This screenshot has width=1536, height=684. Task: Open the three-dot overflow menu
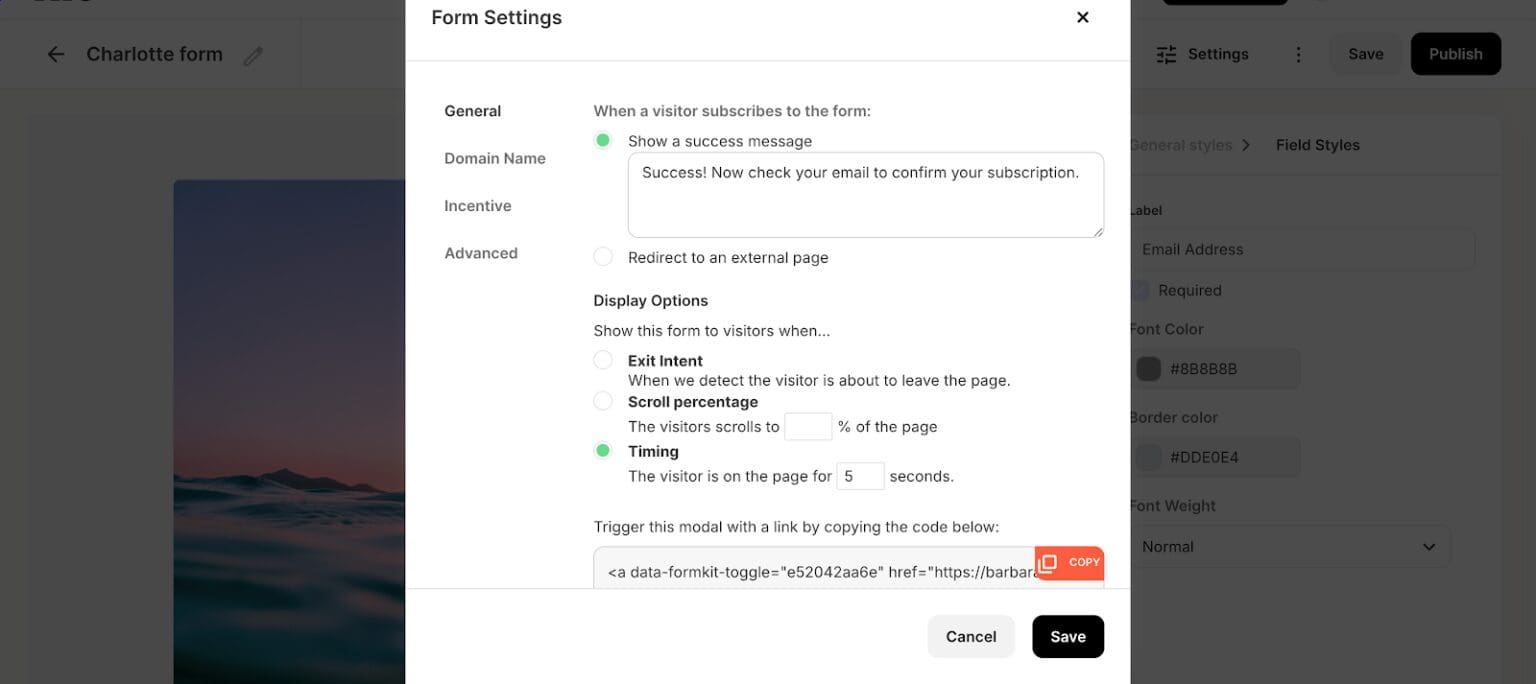[x=1298, y=54]
